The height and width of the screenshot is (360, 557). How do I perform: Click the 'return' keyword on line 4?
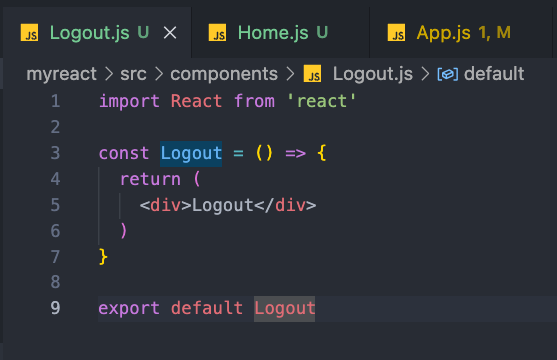click(150, 179)
